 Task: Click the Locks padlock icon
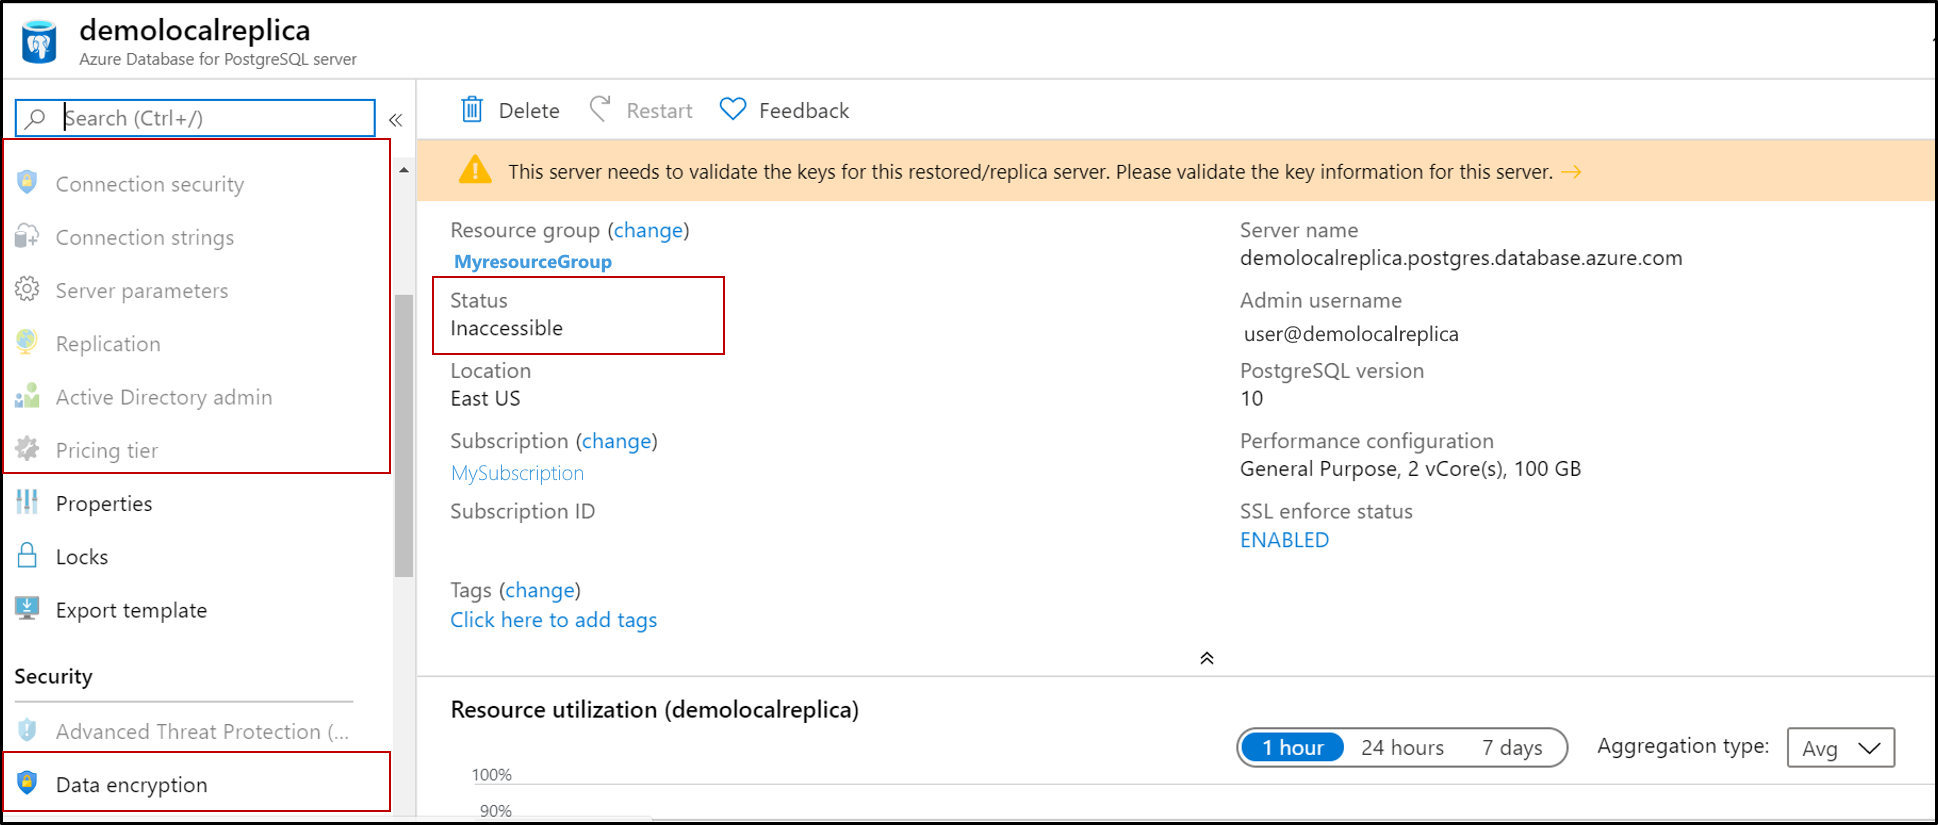click(x=27, y=555)
